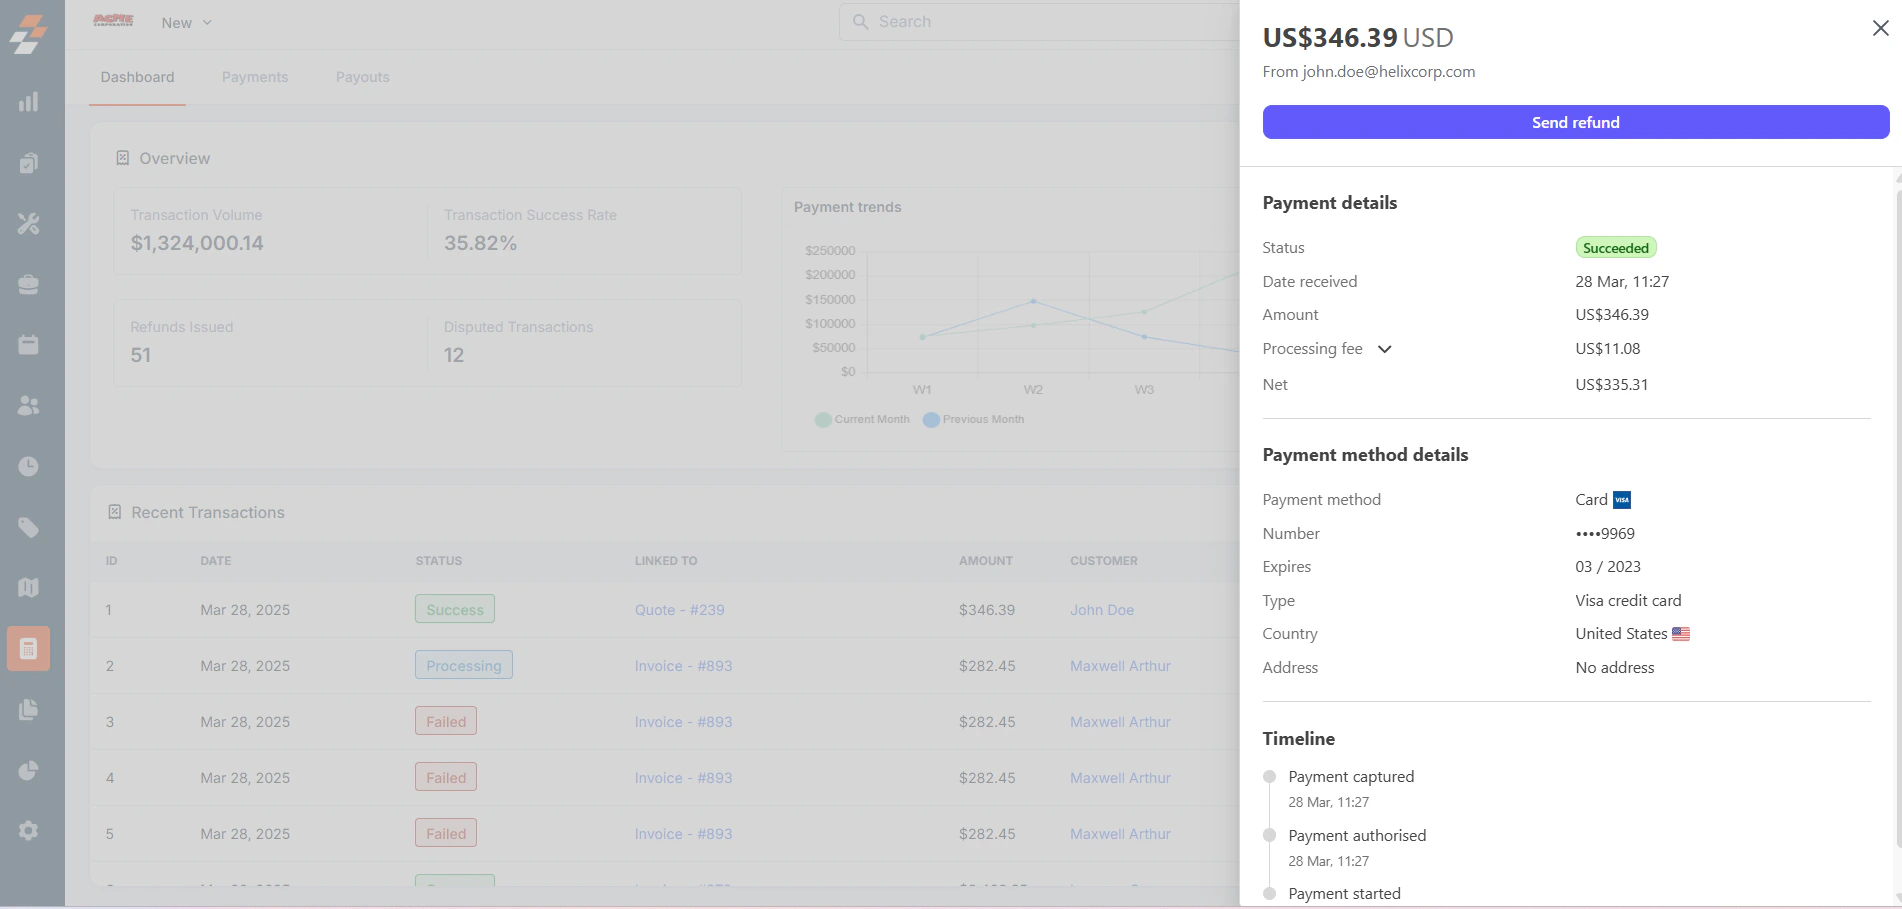This screenshot has height=909, width=1902.
Task: Switch to the Payments tab
Action: pyautogui.click(x=255, y=77)
